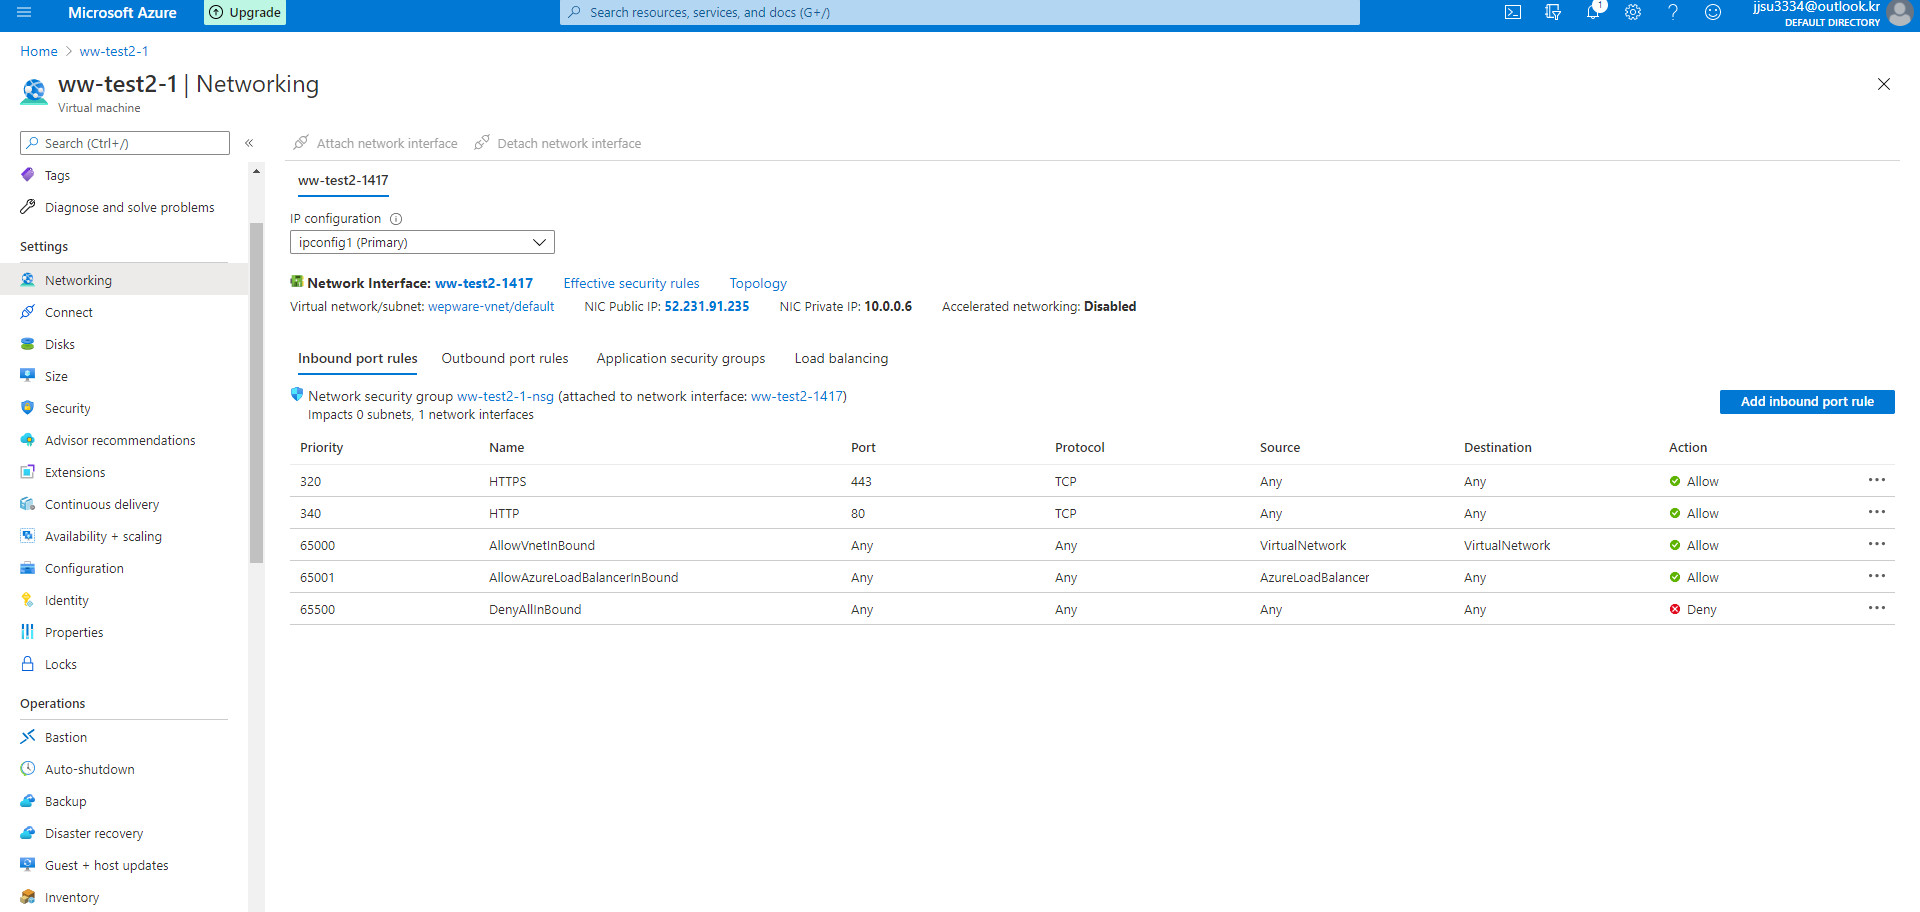Open the Azure portal hamburger menu

(x=24, y=12)
